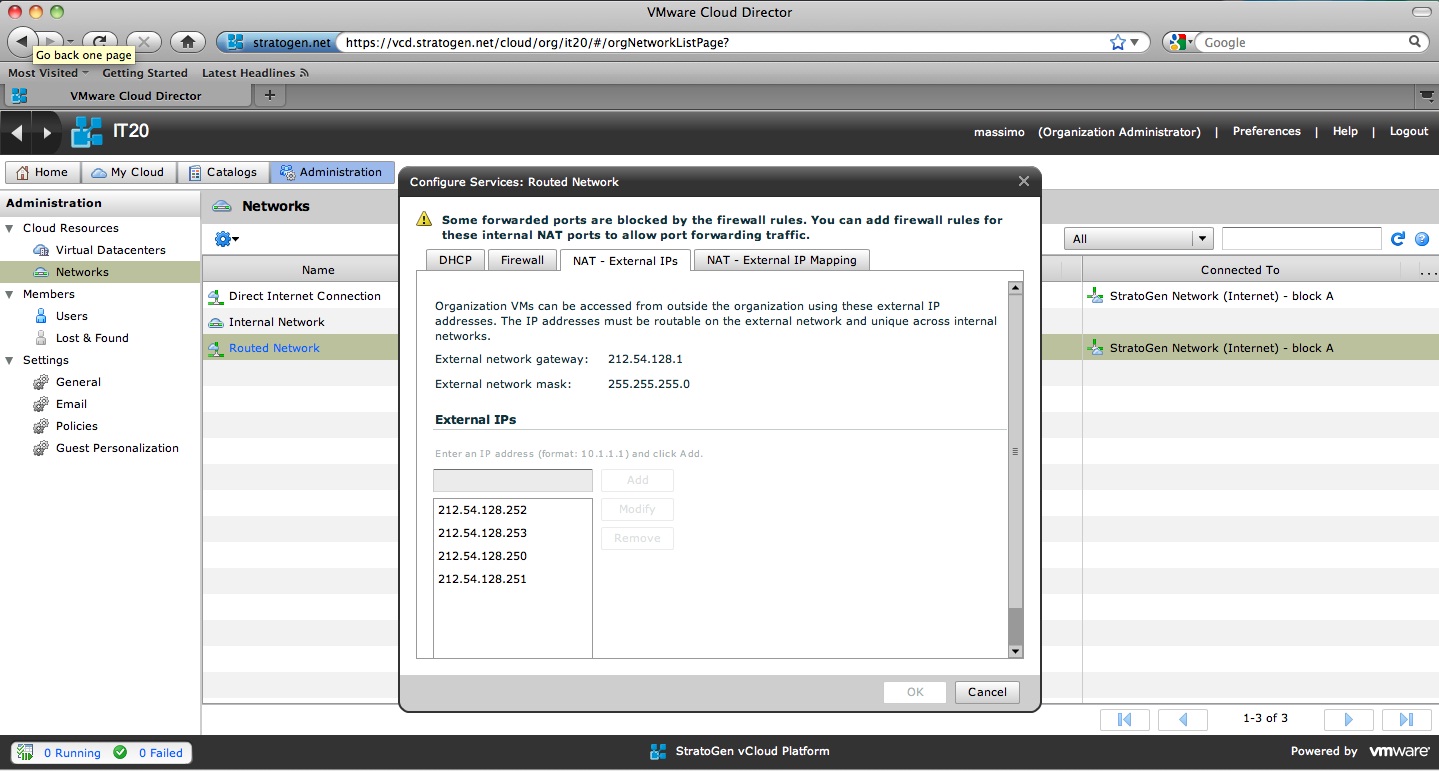Image resolution: width=1439 pixels, height=771 pixels.
Task: Close the Configure Services dialog
Action: (1023, 181)
